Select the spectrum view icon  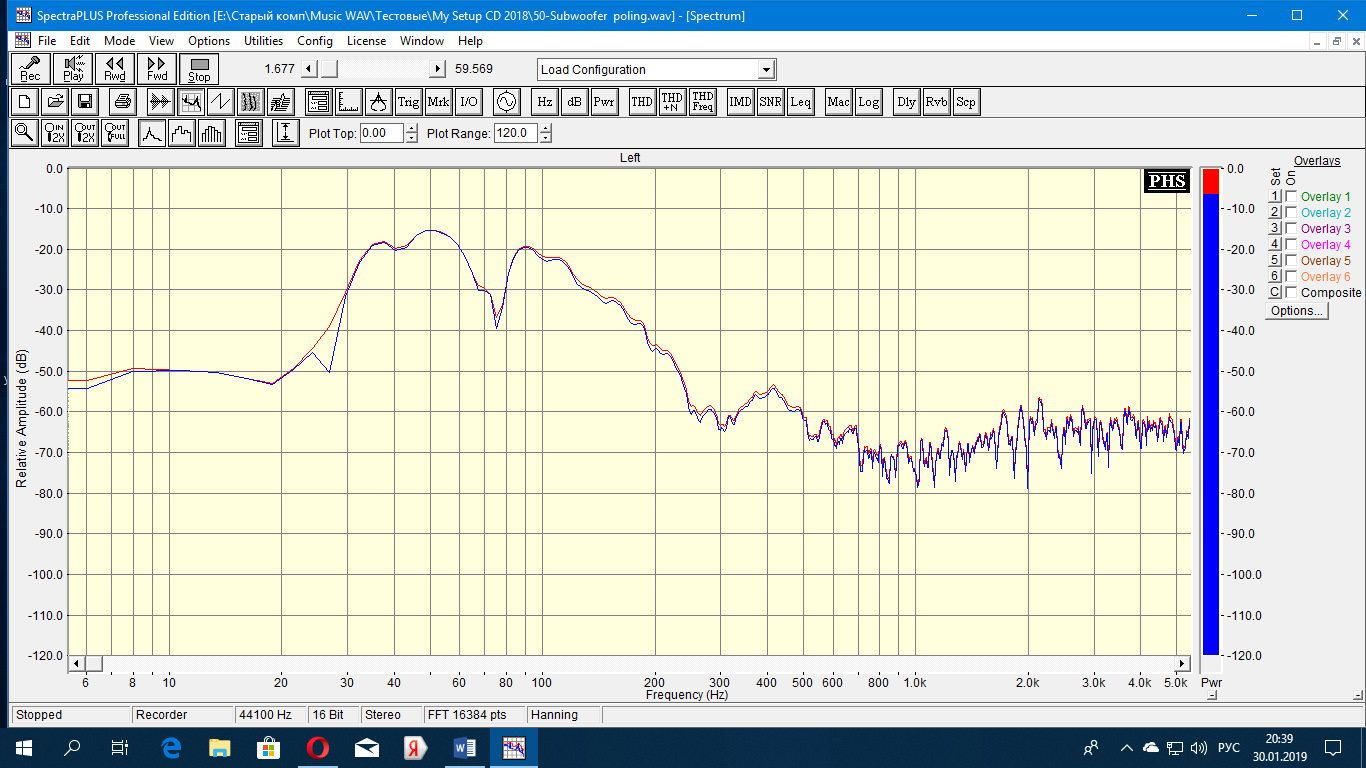coord(190,101)
